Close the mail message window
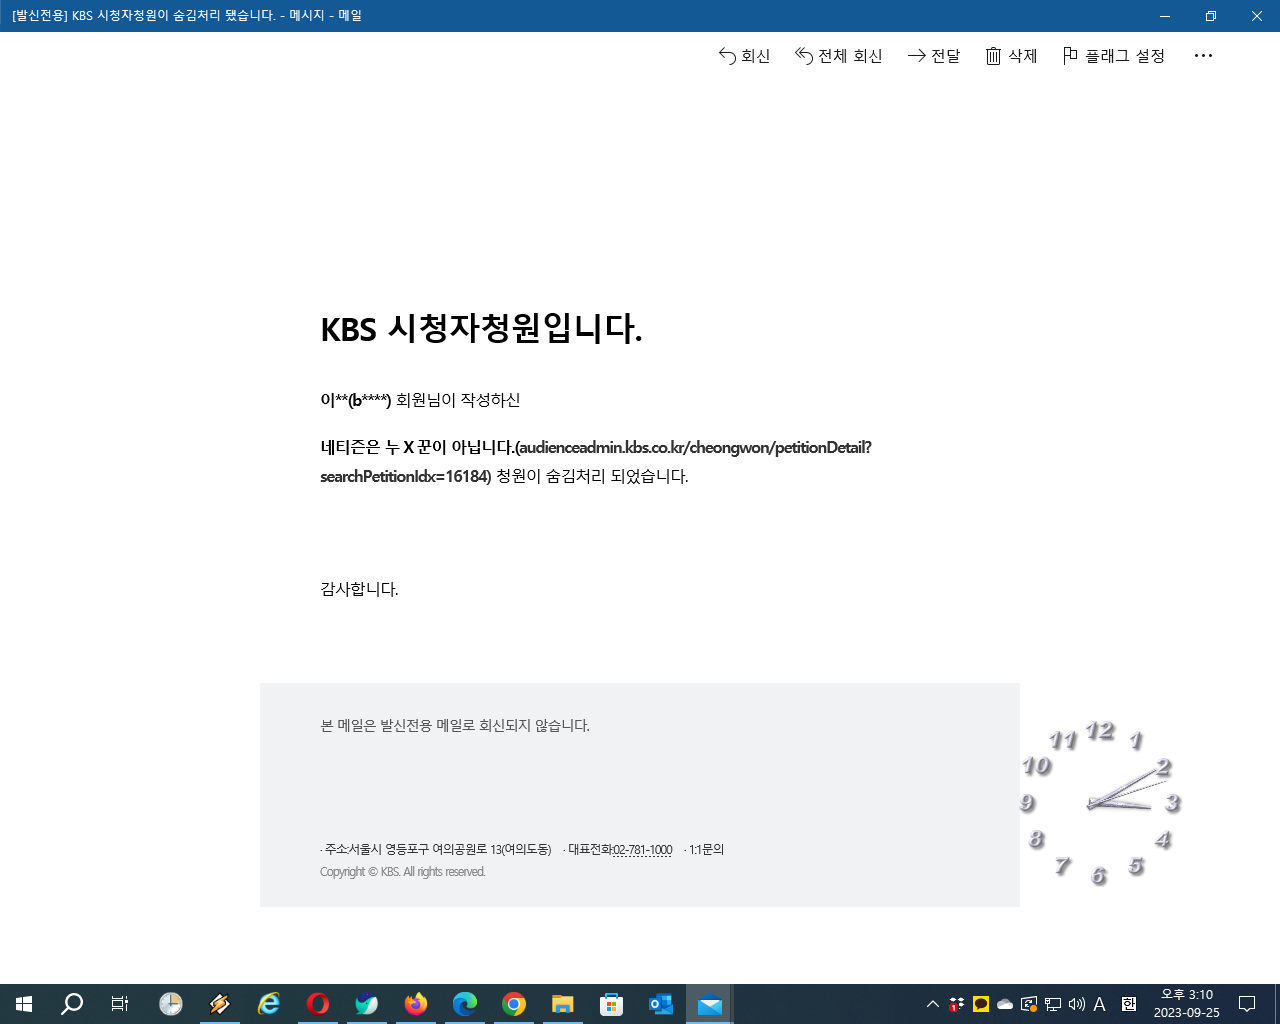This screenshot has width=1280, height=1024. click(x=1257, y=16)
